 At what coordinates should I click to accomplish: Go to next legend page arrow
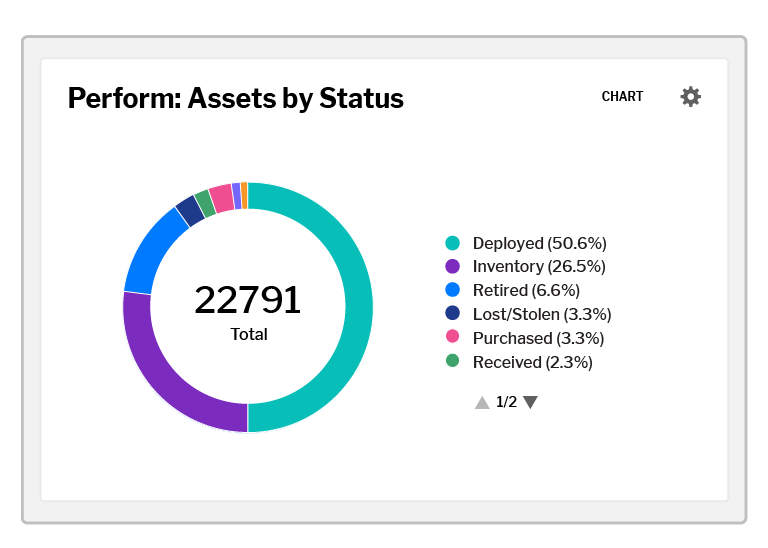click(530, 402)
